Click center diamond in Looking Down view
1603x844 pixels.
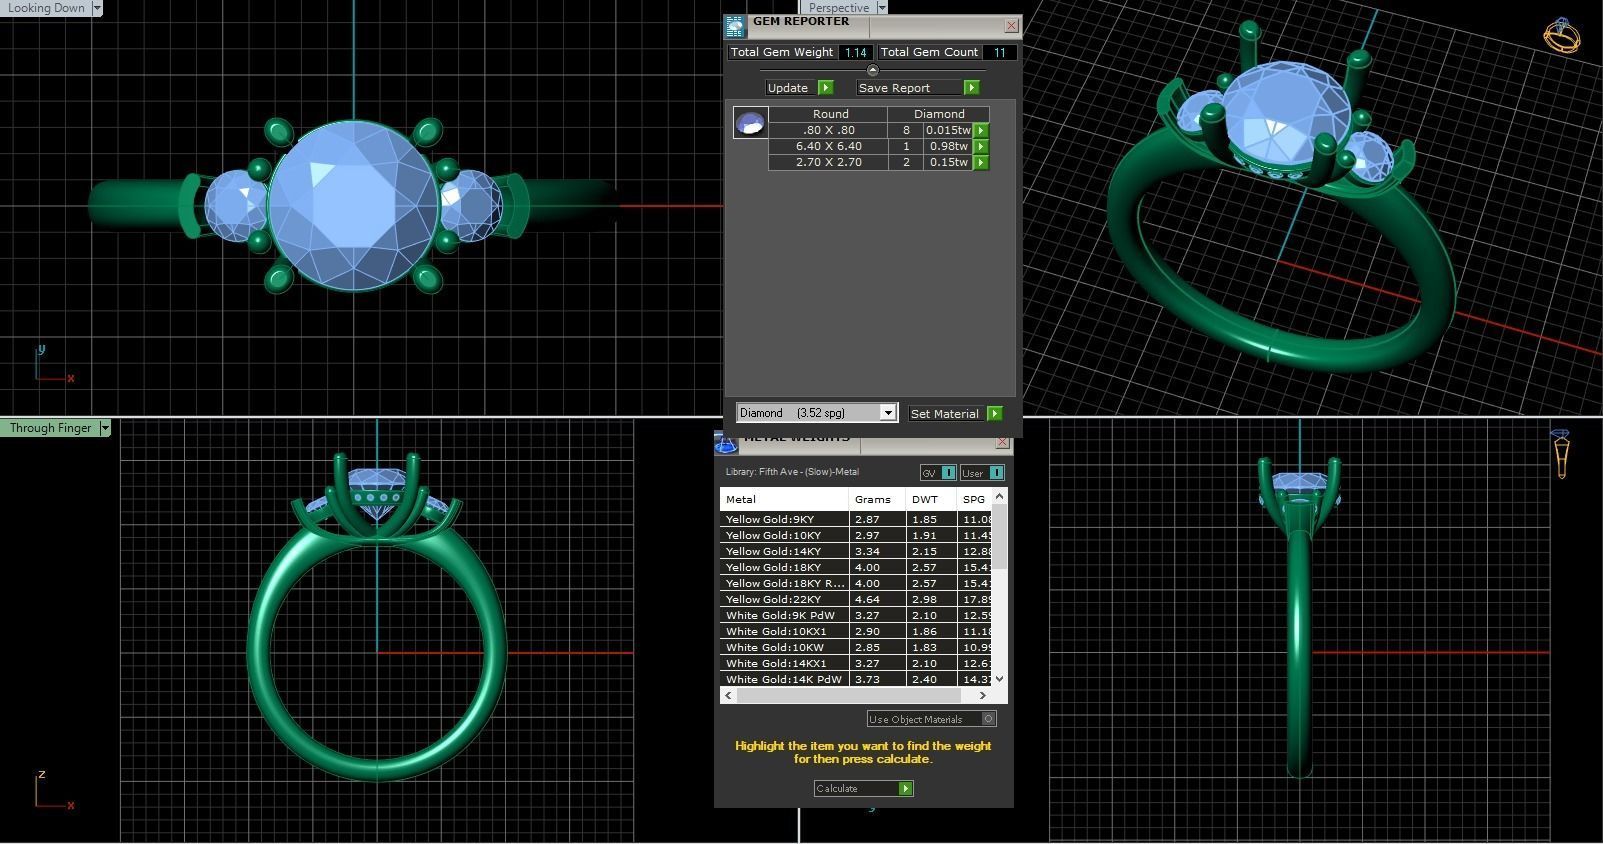tap(354, 207)
